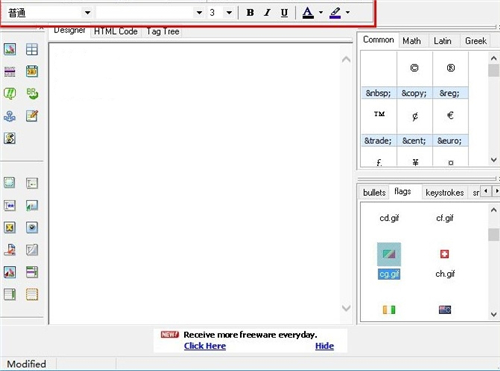Insert a horizontal rule line
This screenshot has height=371, width=500.
click(x=10, y=71)
